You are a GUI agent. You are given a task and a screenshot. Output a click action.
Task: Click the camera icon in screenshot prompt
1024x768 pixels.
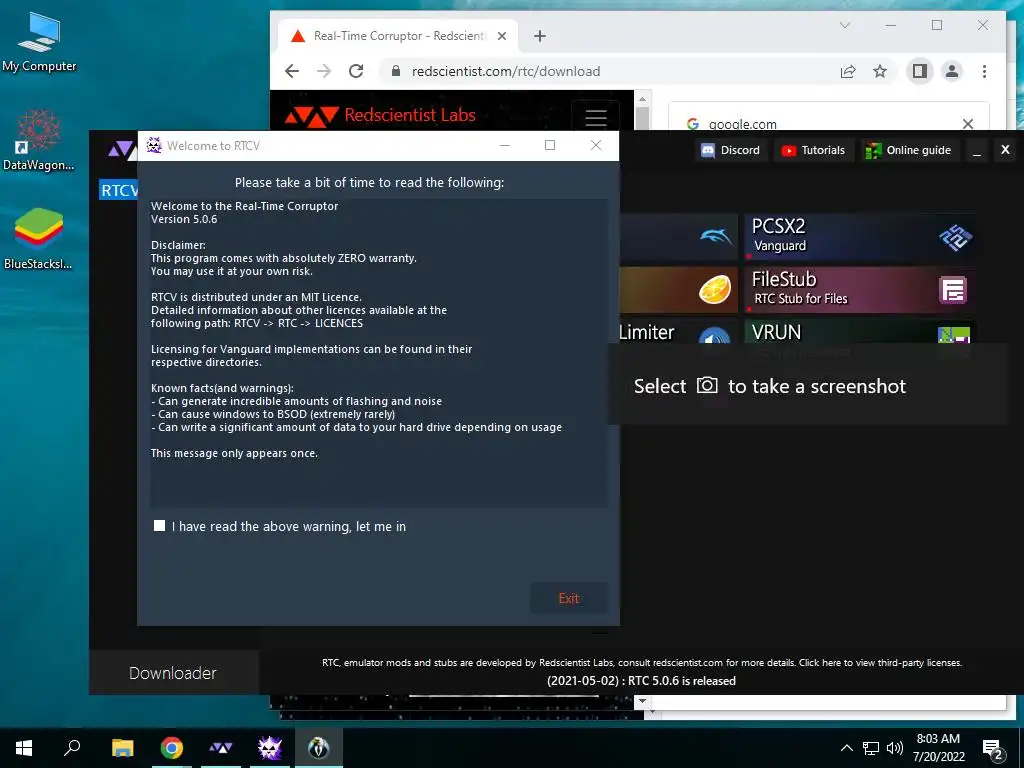click(x=707, y=385)
